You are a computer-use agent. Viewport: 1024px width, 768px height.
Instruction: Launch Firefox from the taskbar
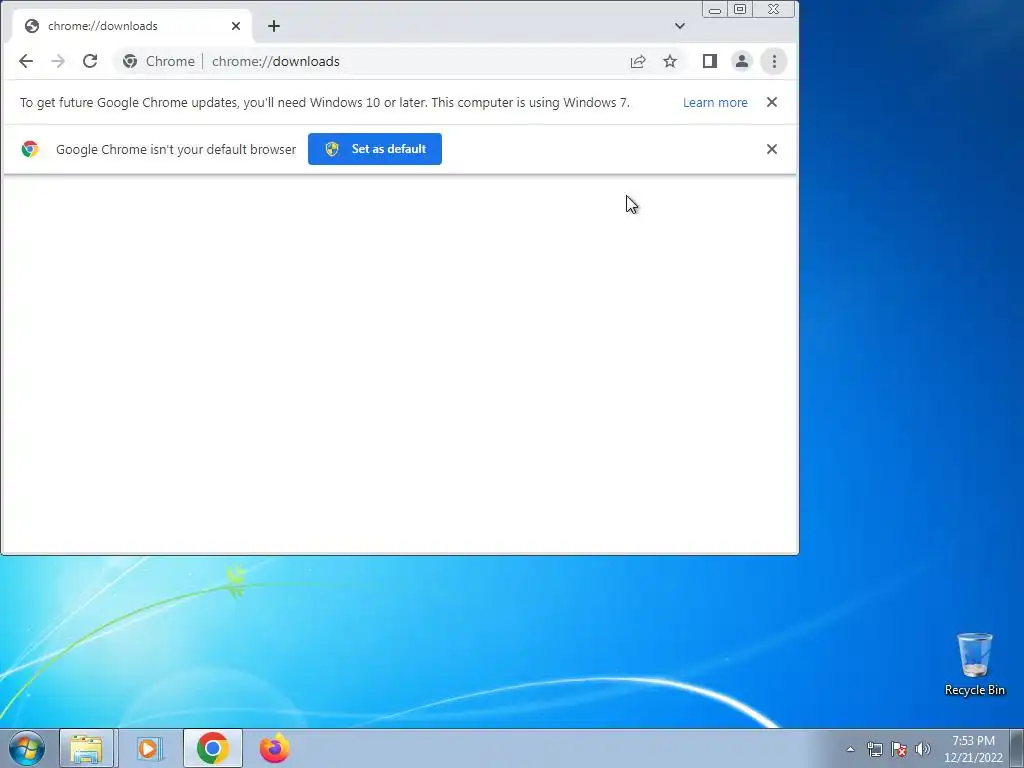pyautogui.click(x=274, y=748)
